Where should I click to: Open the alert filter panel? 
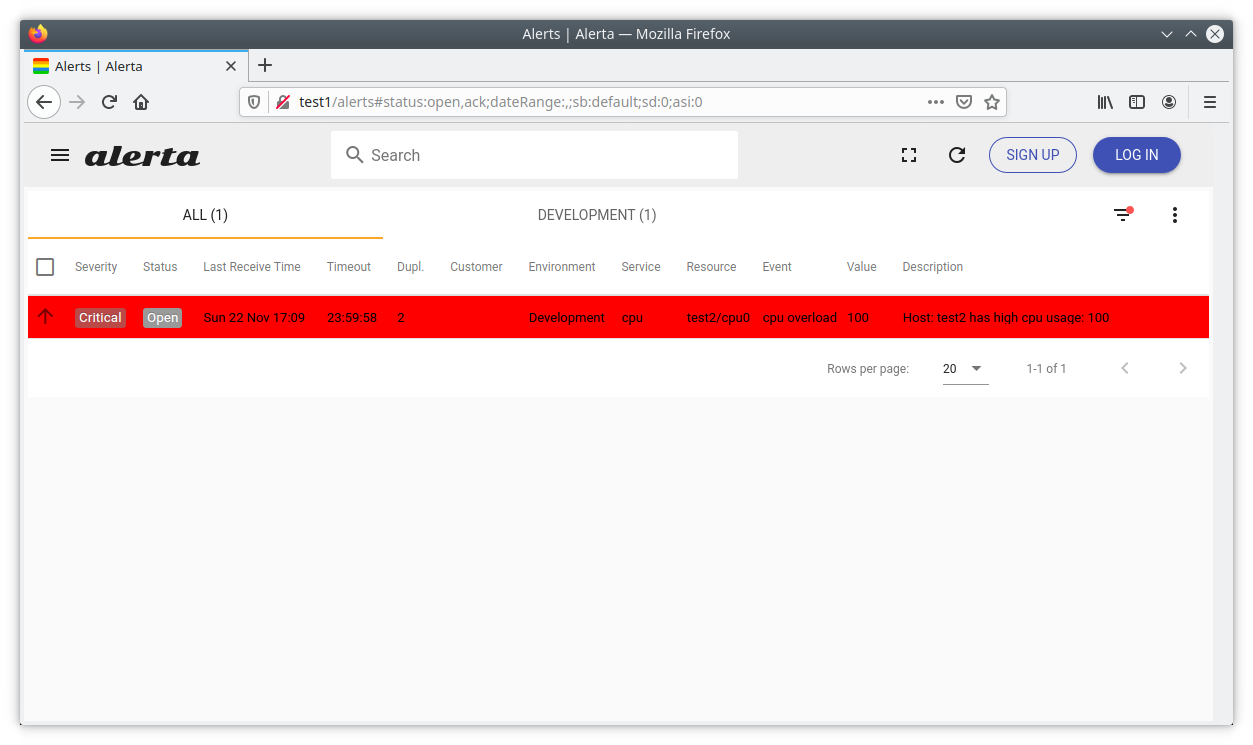pos(1121,215)
